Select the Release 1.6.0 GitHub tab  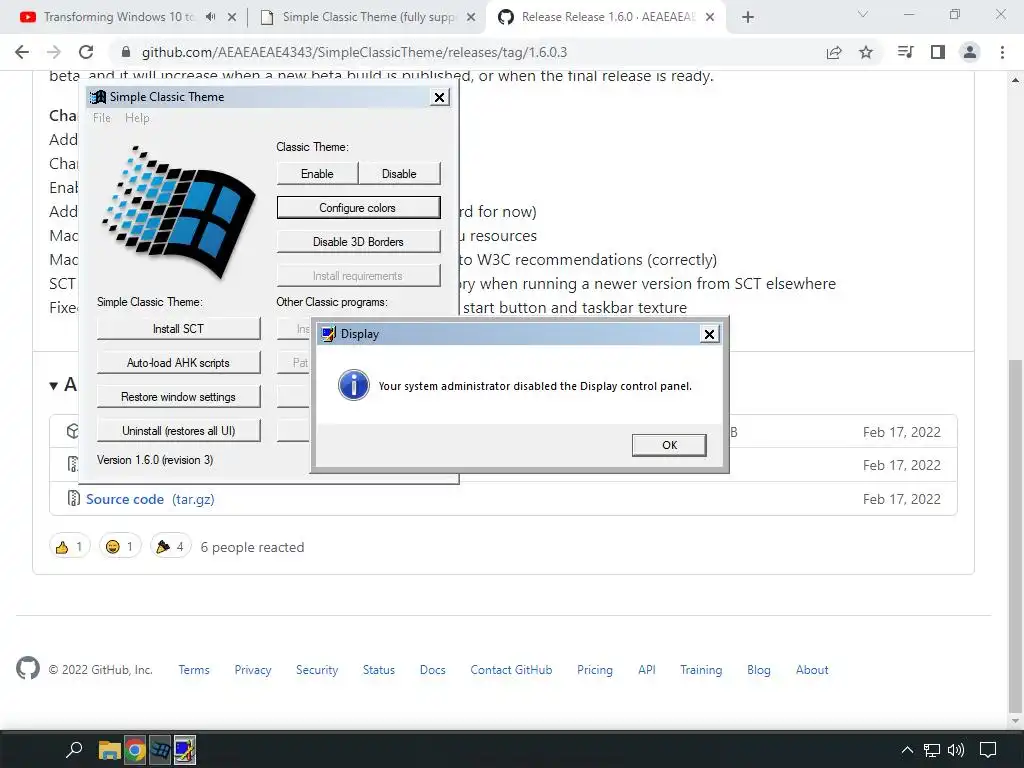coord(608,17)
